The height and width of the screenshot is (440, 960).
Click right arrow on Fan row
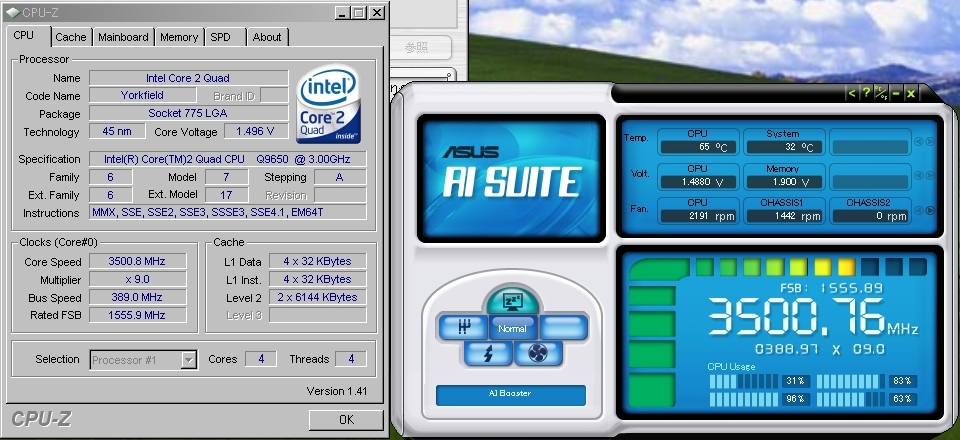(930, 211)
